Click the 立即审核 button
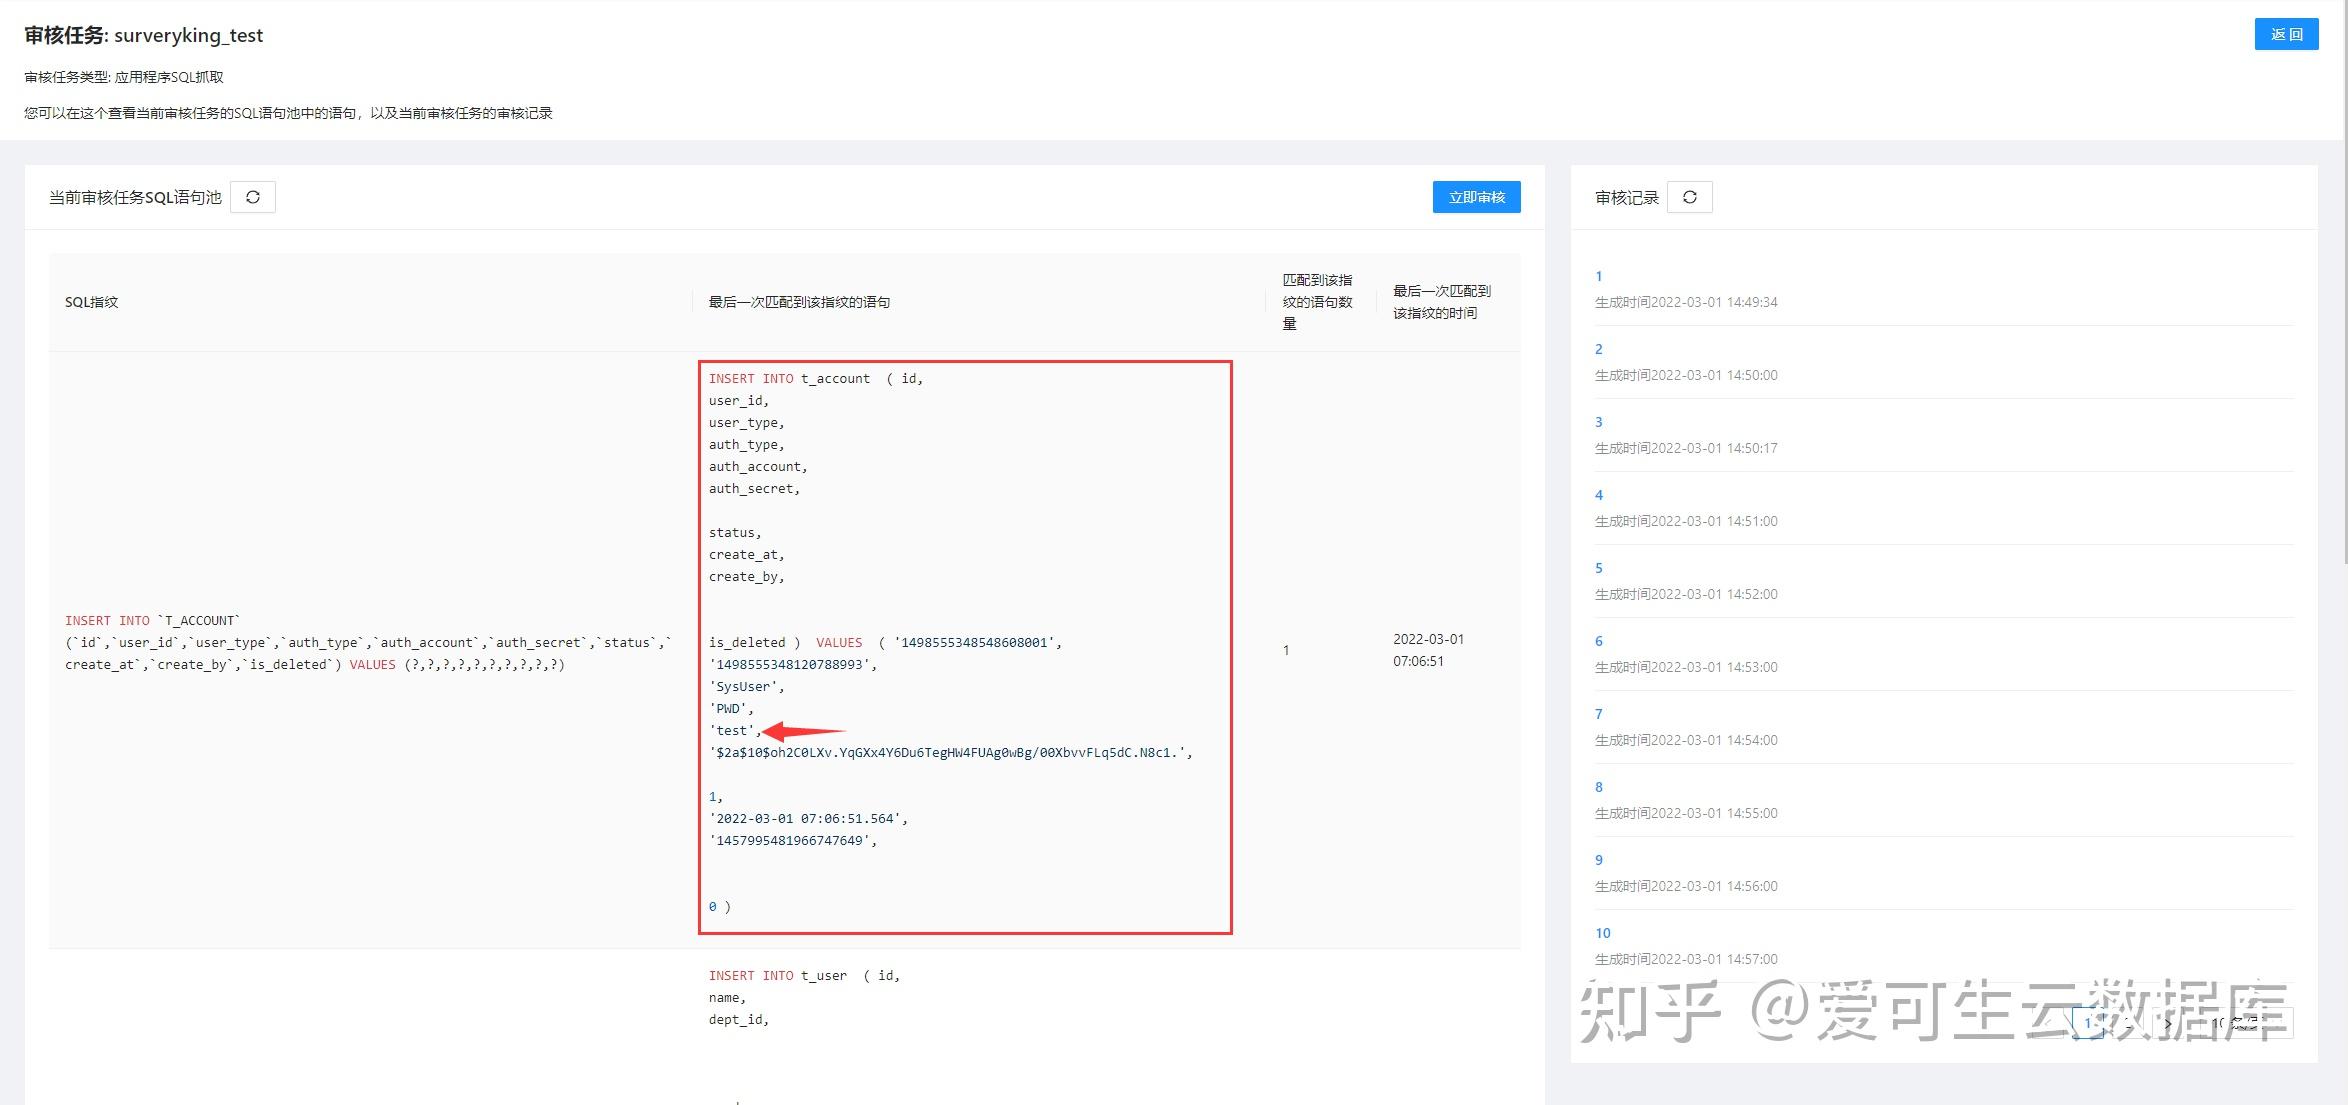The image size is (2348, 1105). [1476, 196]
